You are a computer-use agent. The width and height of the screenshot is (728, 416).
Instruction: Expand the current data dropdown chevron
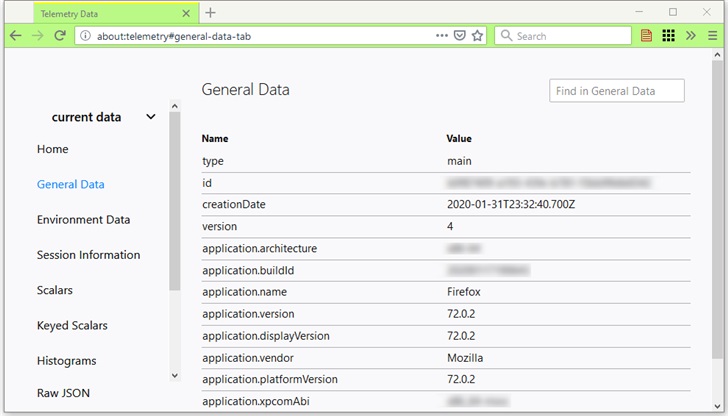point(151,117)
